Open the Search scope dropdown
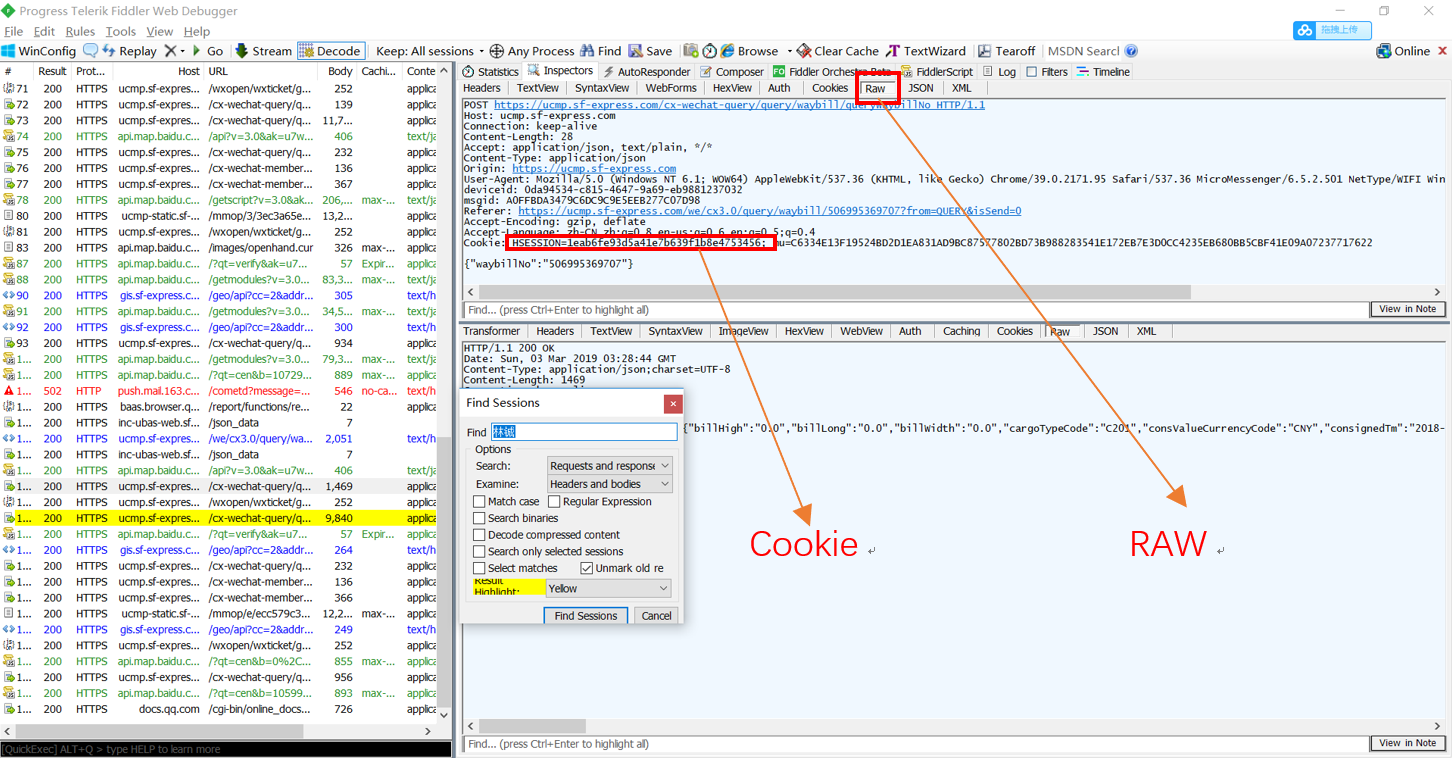The width and height of the screenshot is (1452, 758). [x=609, y=466]
